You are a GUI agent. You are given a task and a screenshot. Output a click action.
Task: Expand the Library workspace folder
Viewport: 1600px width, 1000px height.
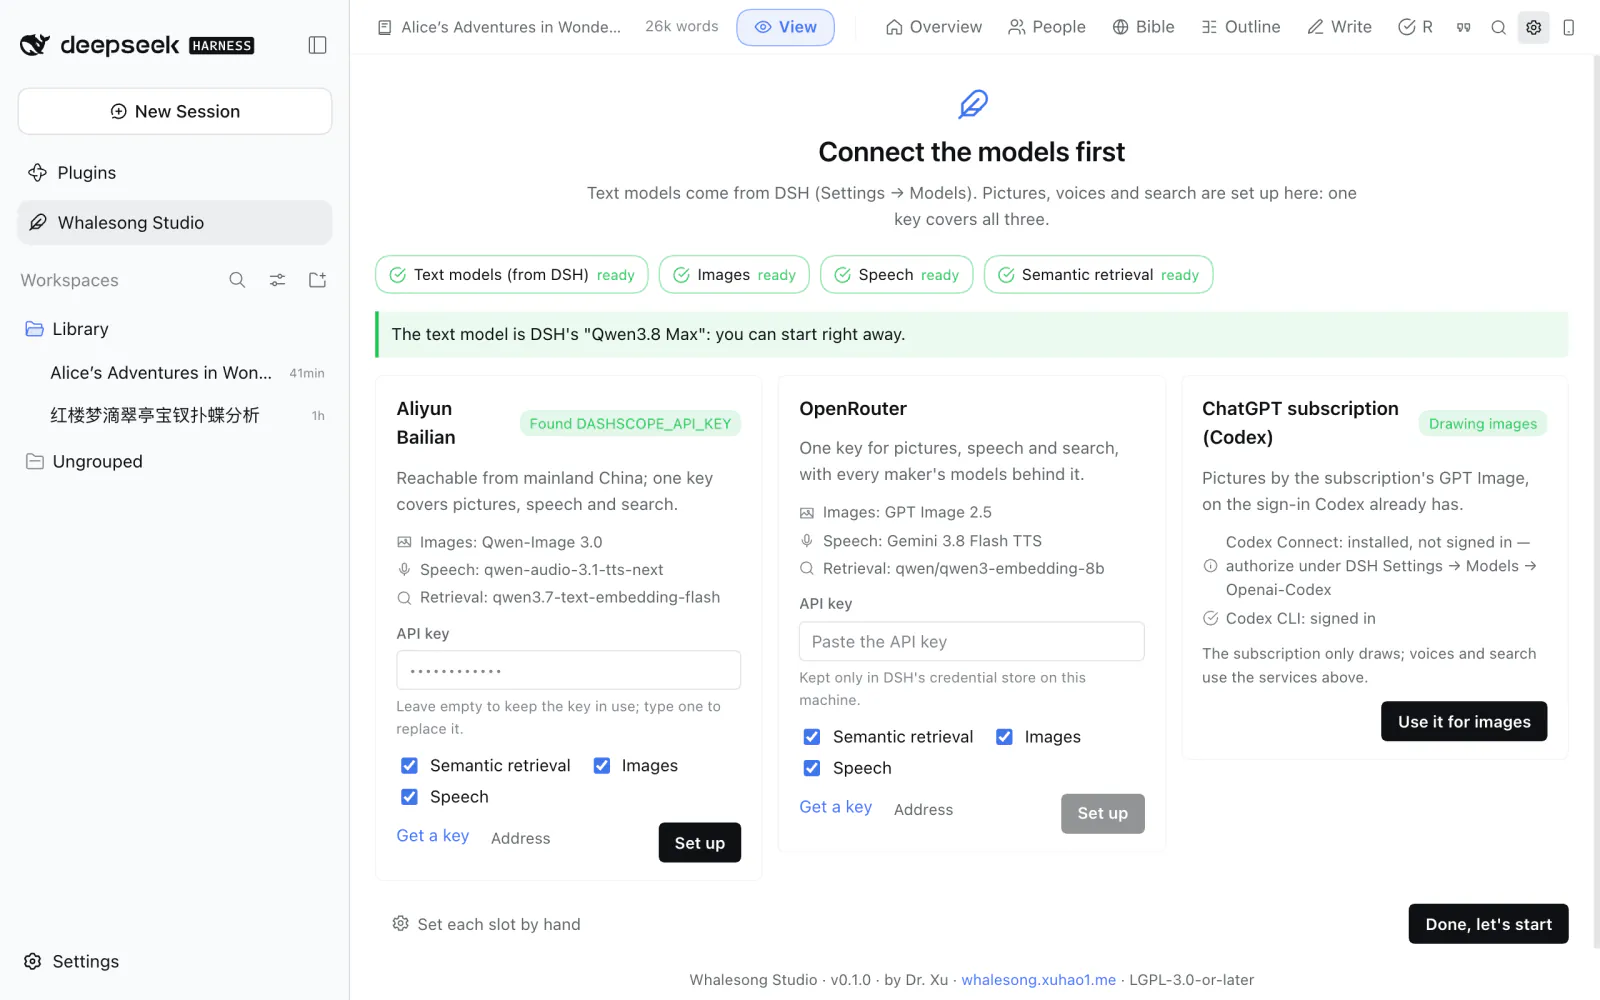pyautogui.click(x=174, y=329)
